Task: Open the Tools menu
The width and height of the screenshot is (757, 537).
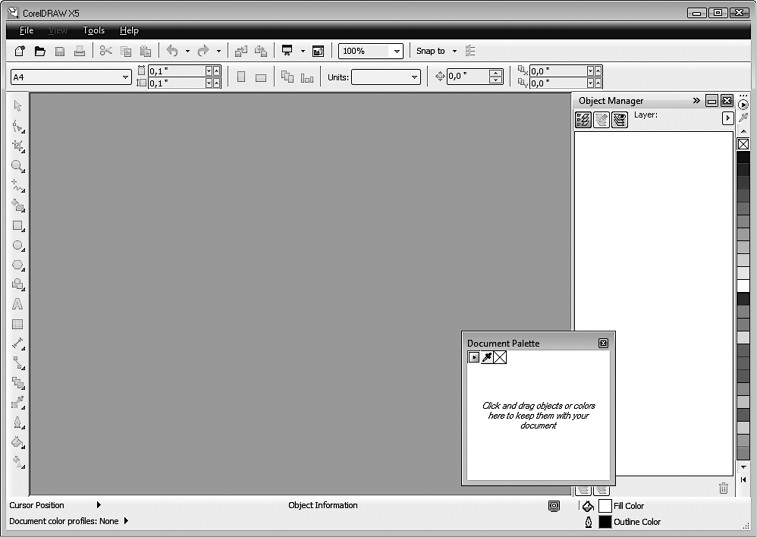Action: tap(94, 31)
